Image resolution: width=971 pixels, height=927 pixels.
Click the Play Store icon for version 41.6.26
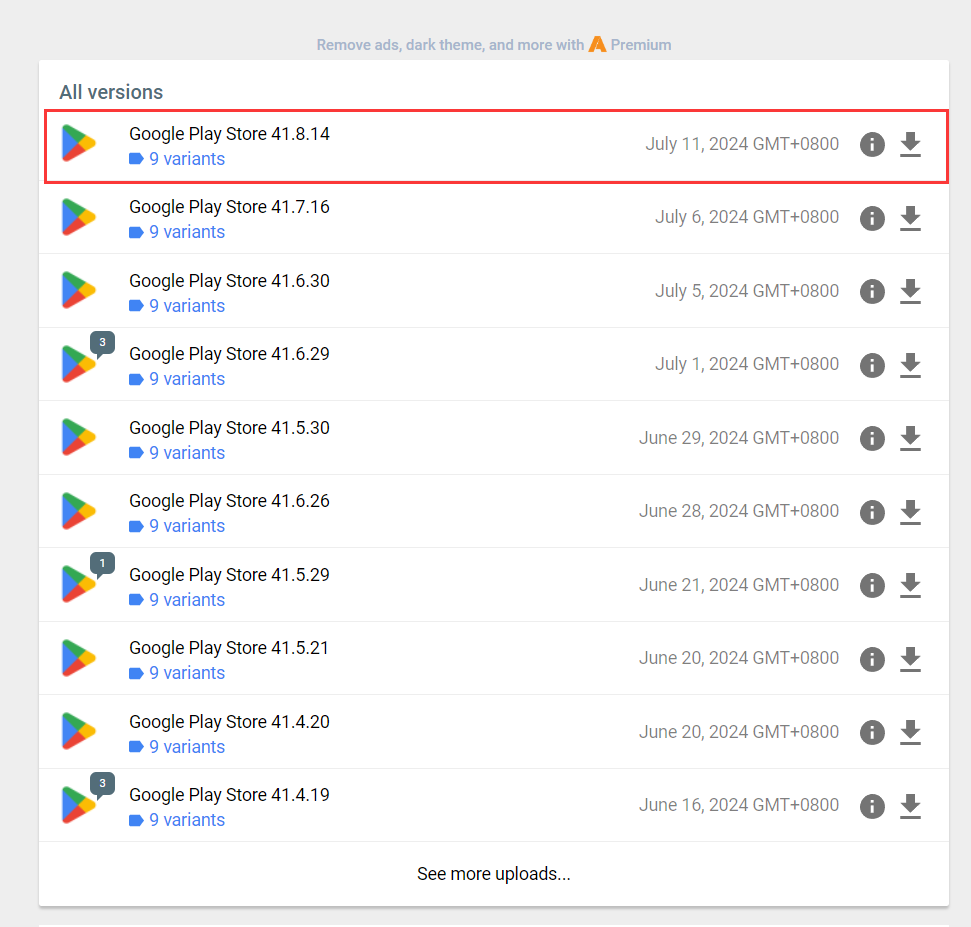click(79, 511)
